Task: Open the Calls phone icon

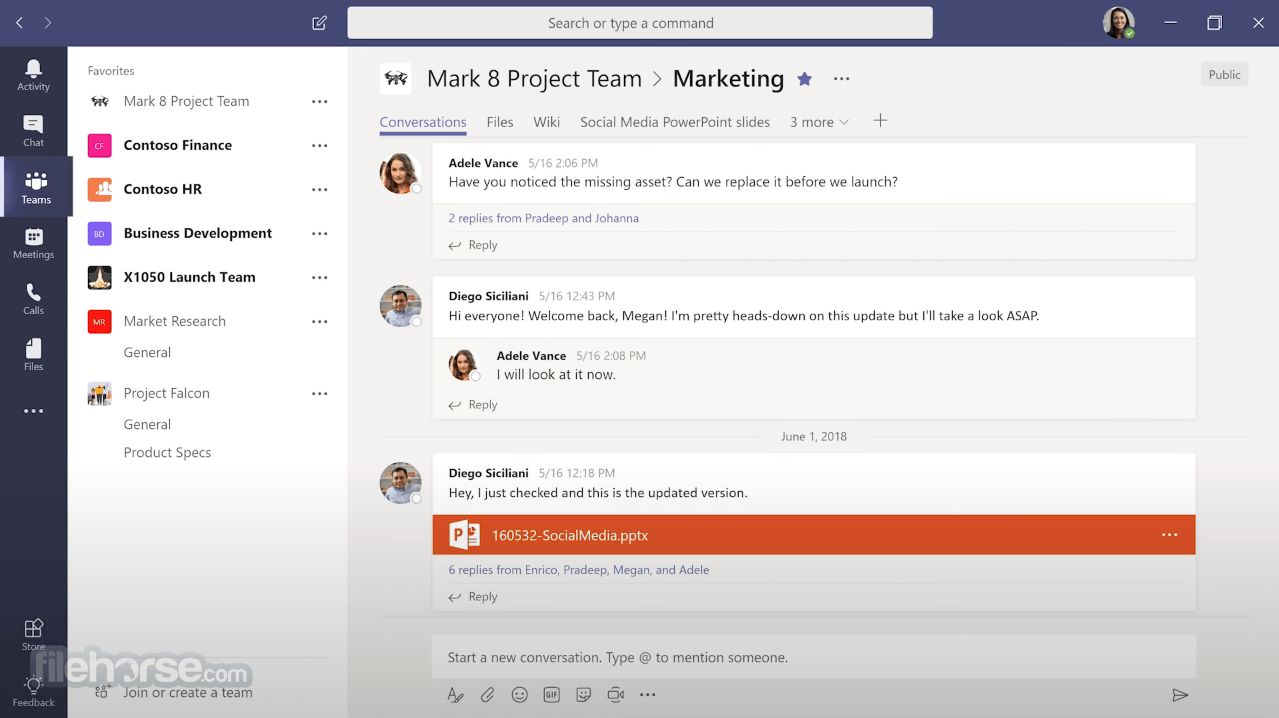Action: click(x=33, y=298)
